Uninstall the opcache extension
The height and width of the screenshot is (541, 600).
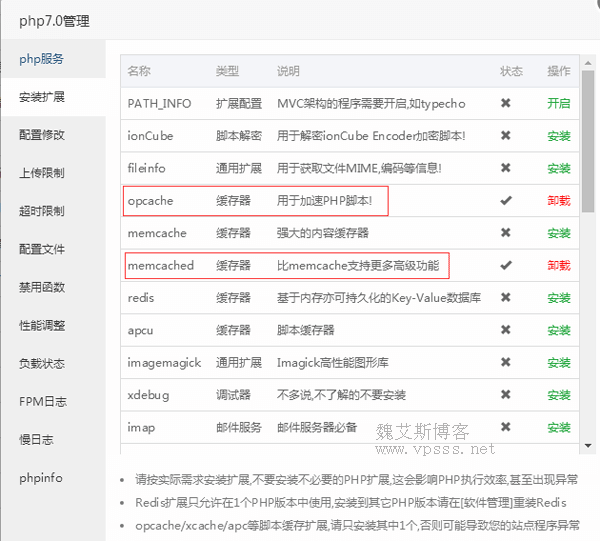click(559, 200)
